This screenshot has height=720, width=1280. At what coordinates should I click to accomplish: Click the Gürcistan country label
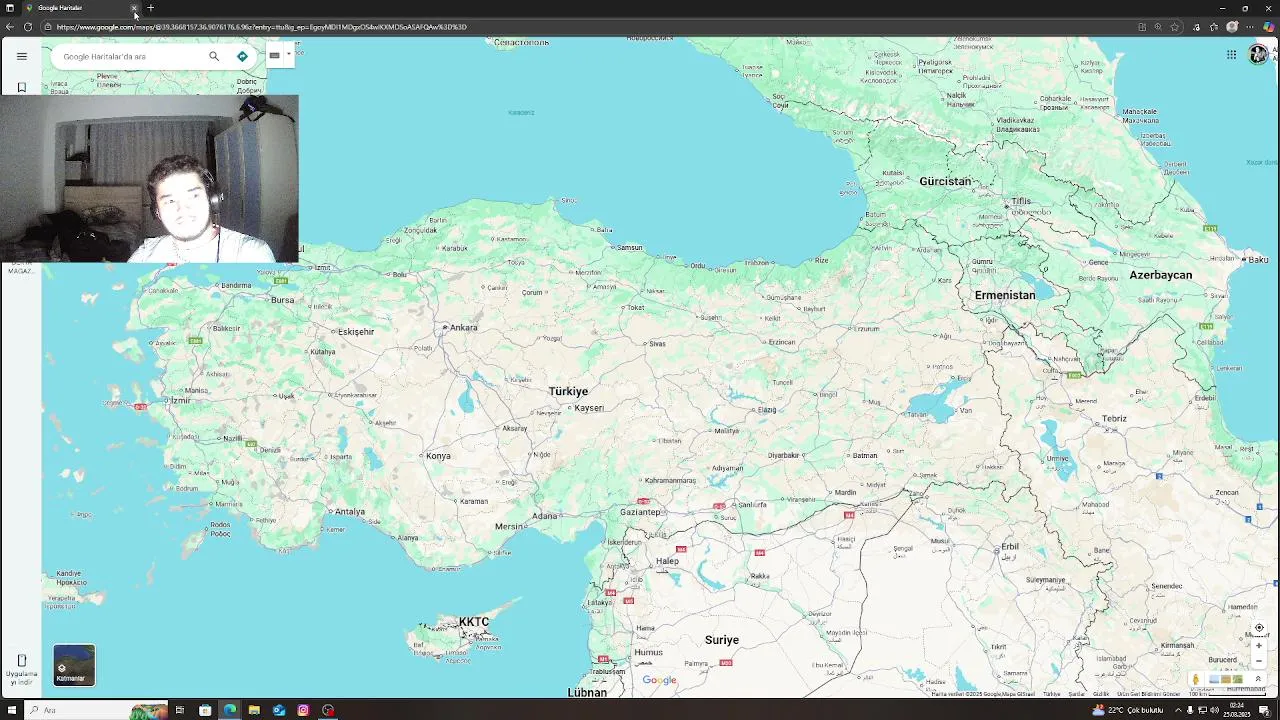[945, 181]
